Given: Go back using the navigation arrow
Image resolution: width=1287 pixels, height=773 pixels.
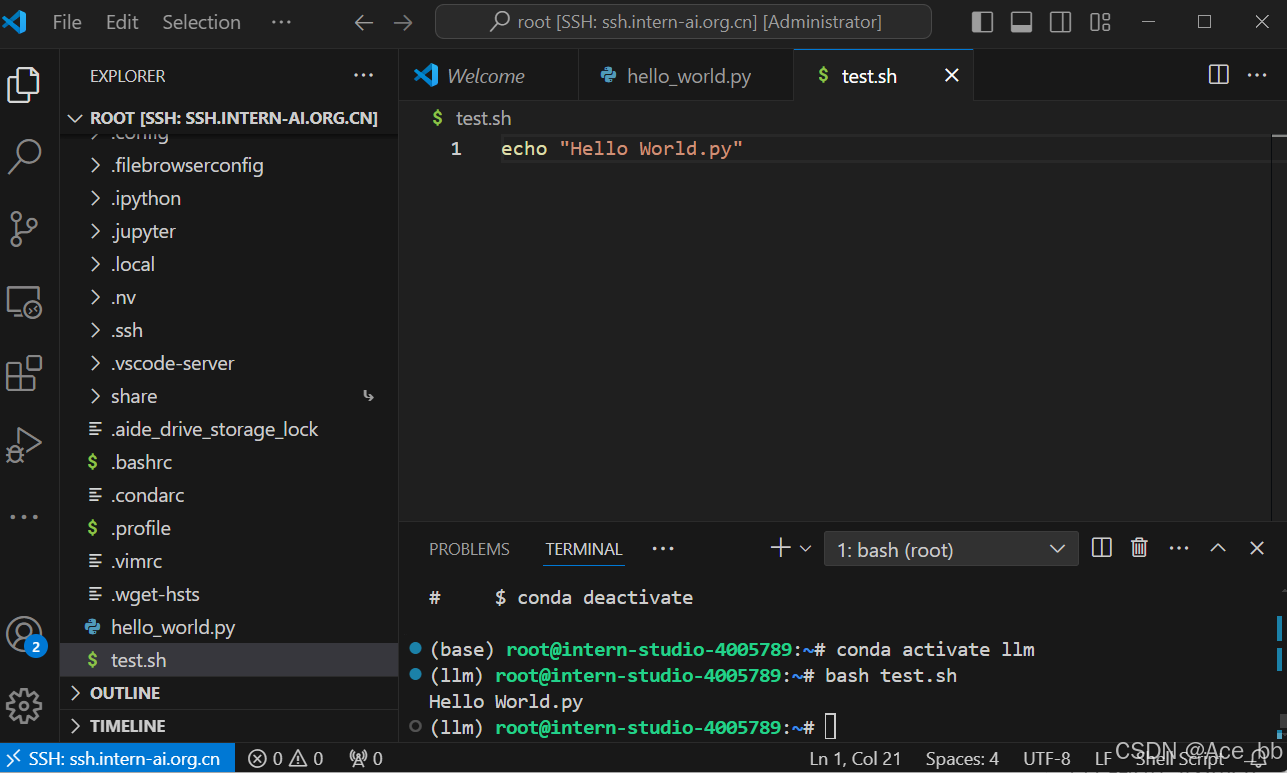Looking at the screenshot, I should [x=364, y=22].
